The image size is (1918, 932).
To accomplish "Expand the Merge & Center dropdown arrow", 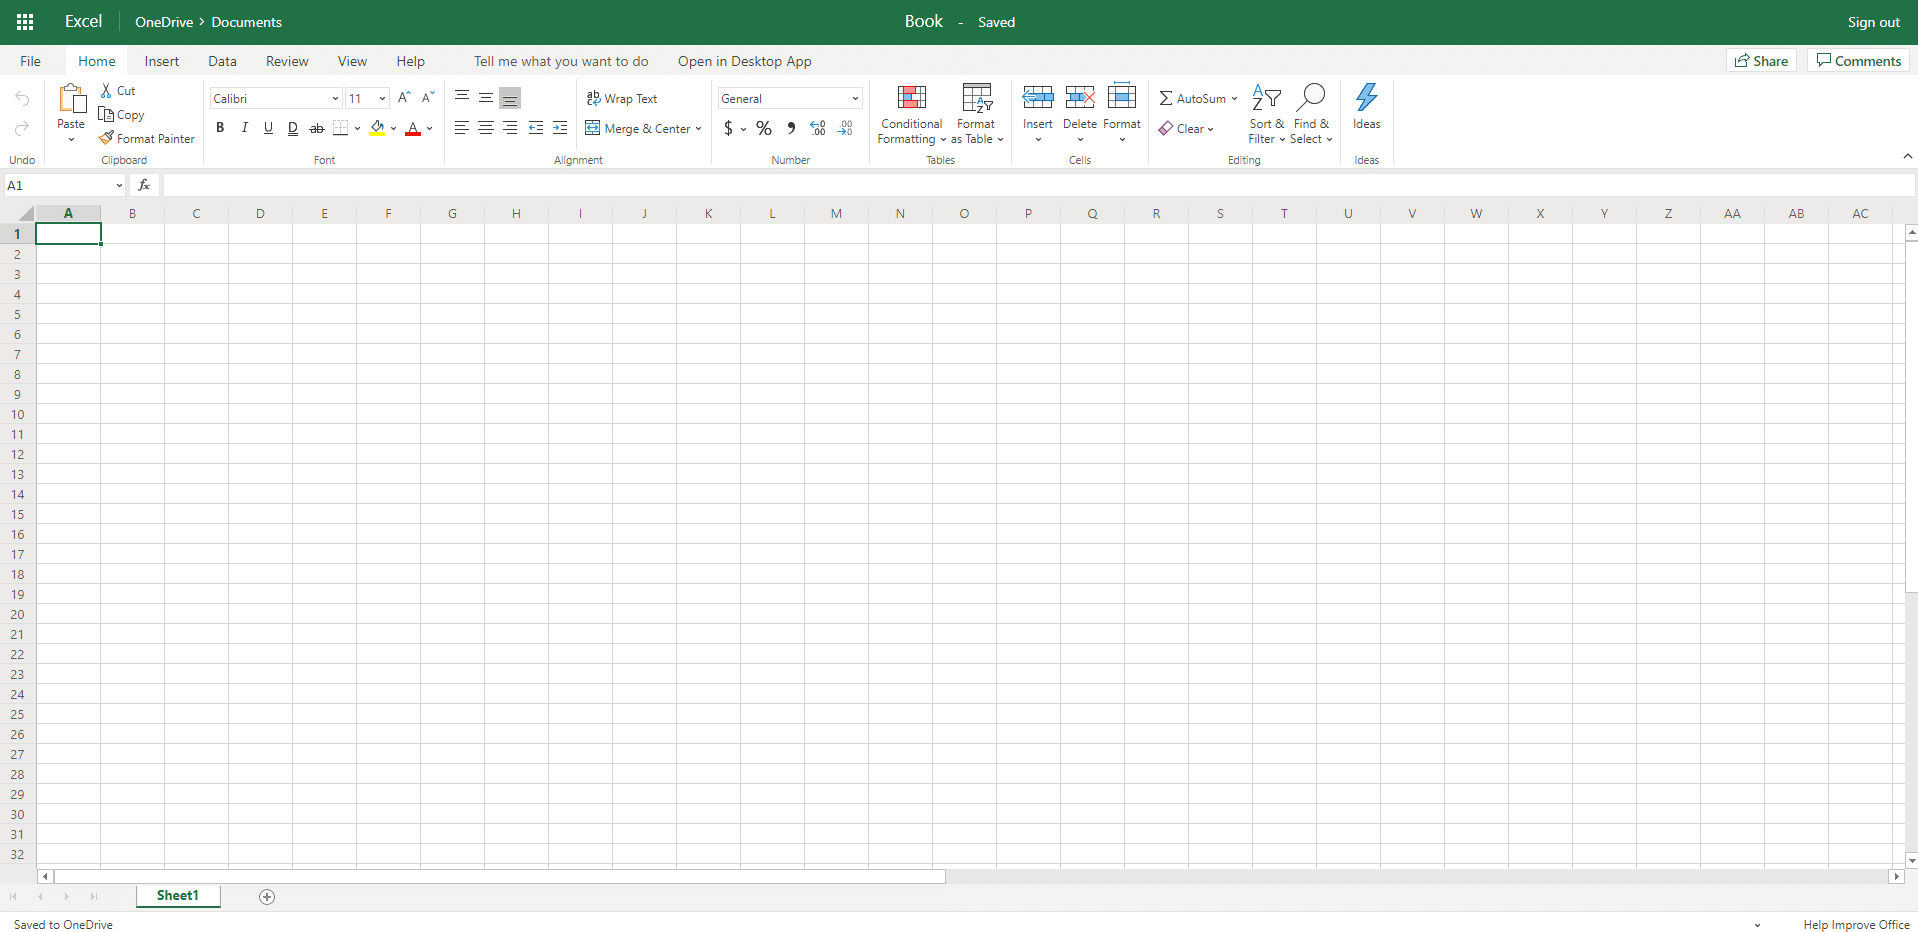I will tap(698, 129).
